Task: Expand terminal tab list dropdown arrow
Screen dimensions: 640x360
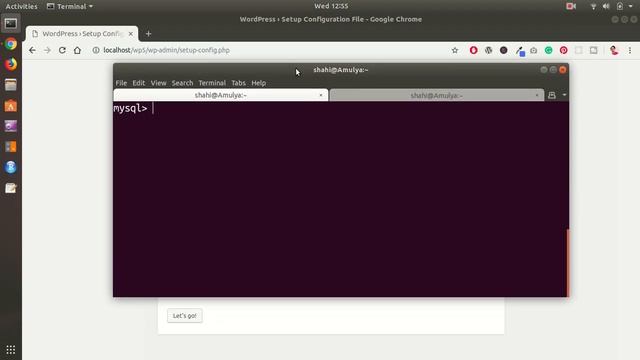Action: pyautogui.click(x=564, y=95)
